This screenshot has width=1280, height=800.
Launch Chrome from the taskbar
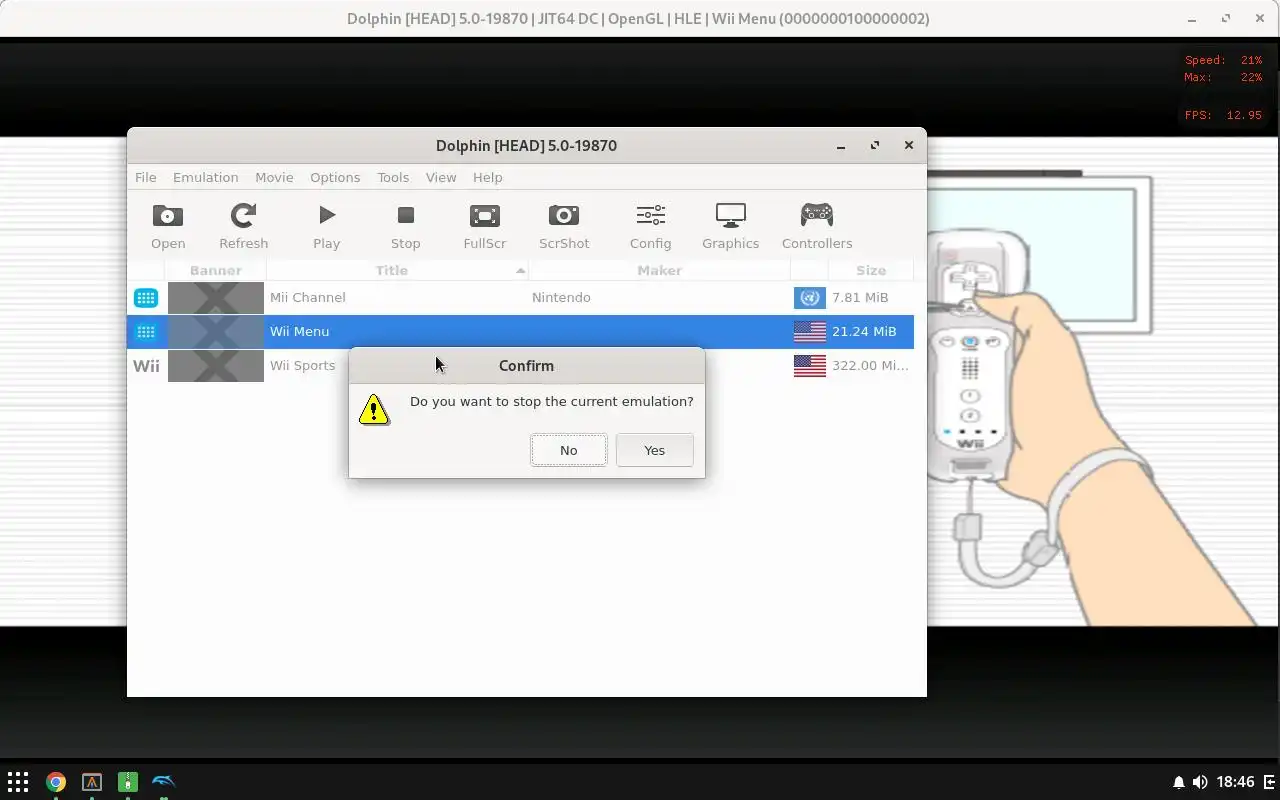click(x=55, y=782)
